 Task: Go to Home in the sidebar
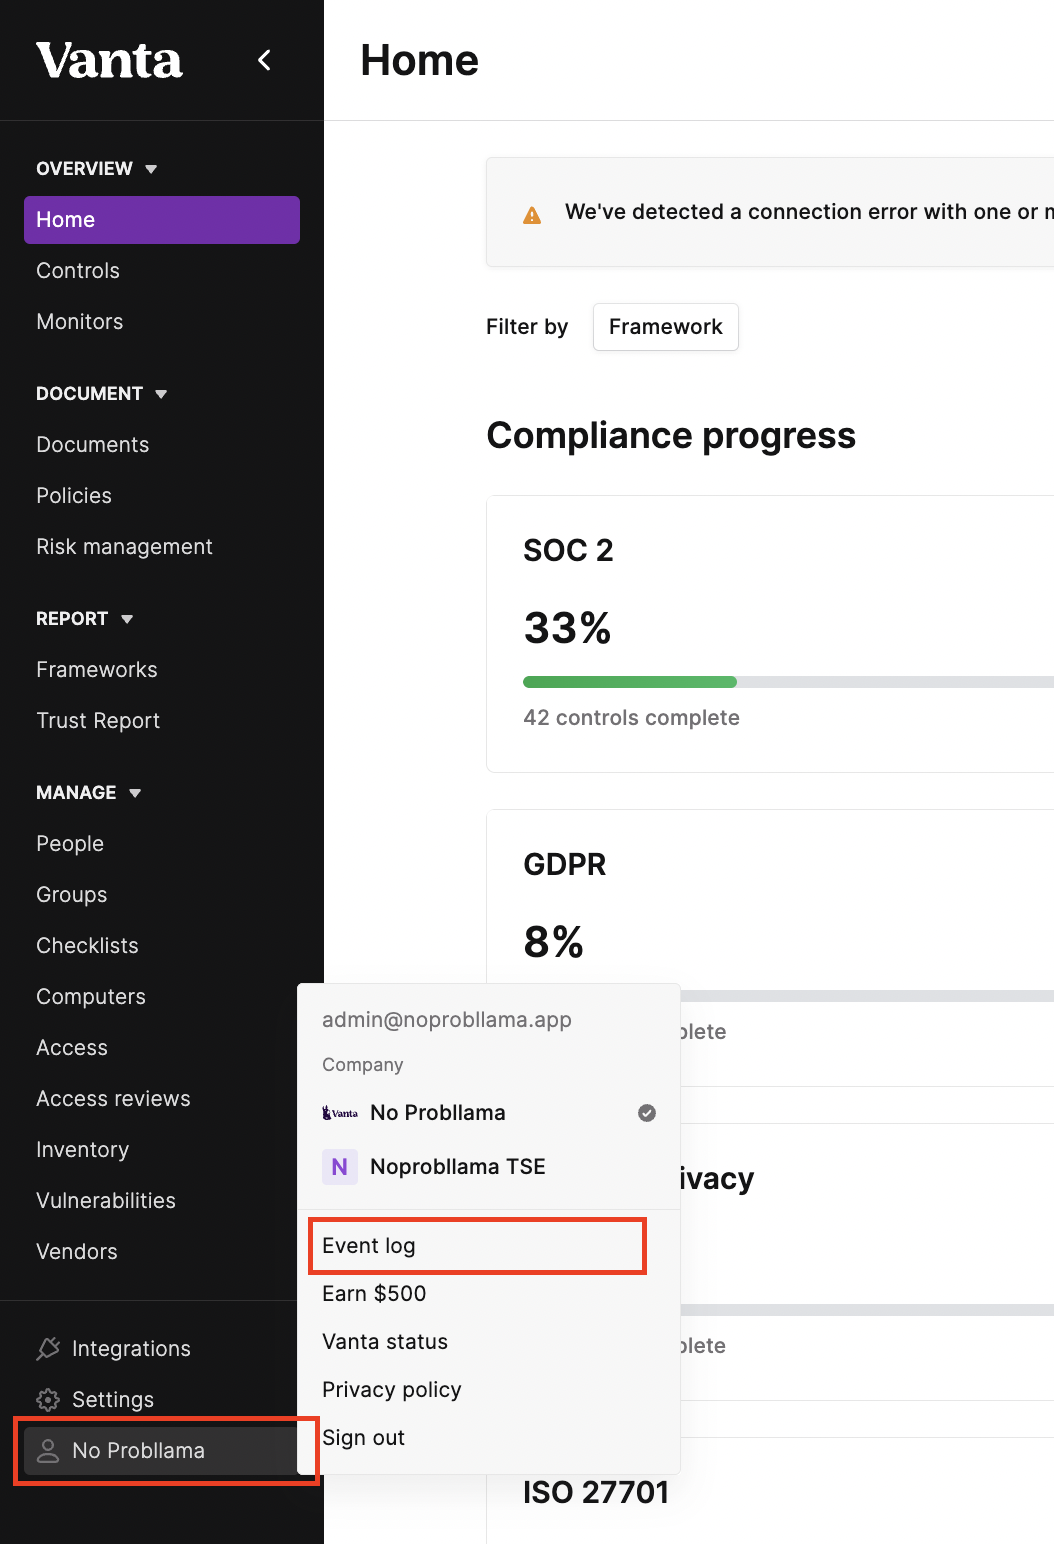tap(162, 220)
